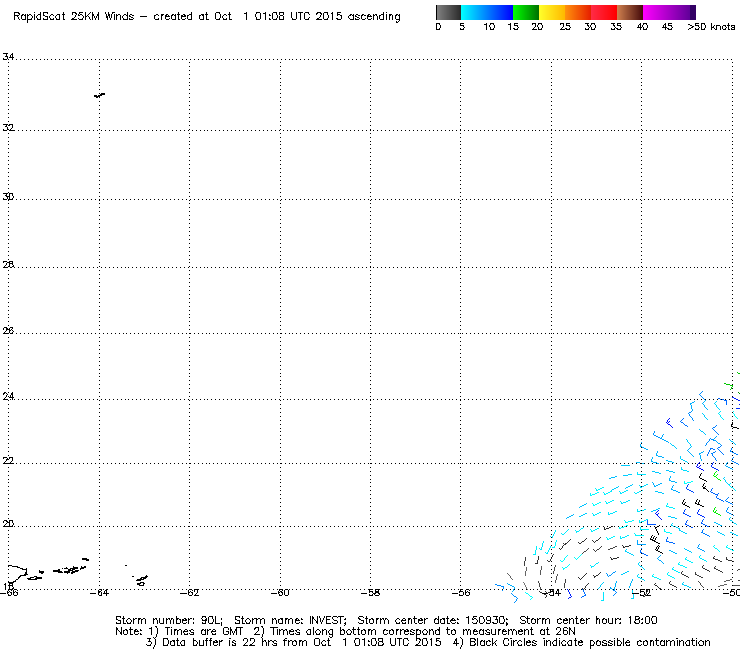The width and height of the screenshot is (740, 650).
Task: Click the latitude label "24"
Action: [8, 397]
